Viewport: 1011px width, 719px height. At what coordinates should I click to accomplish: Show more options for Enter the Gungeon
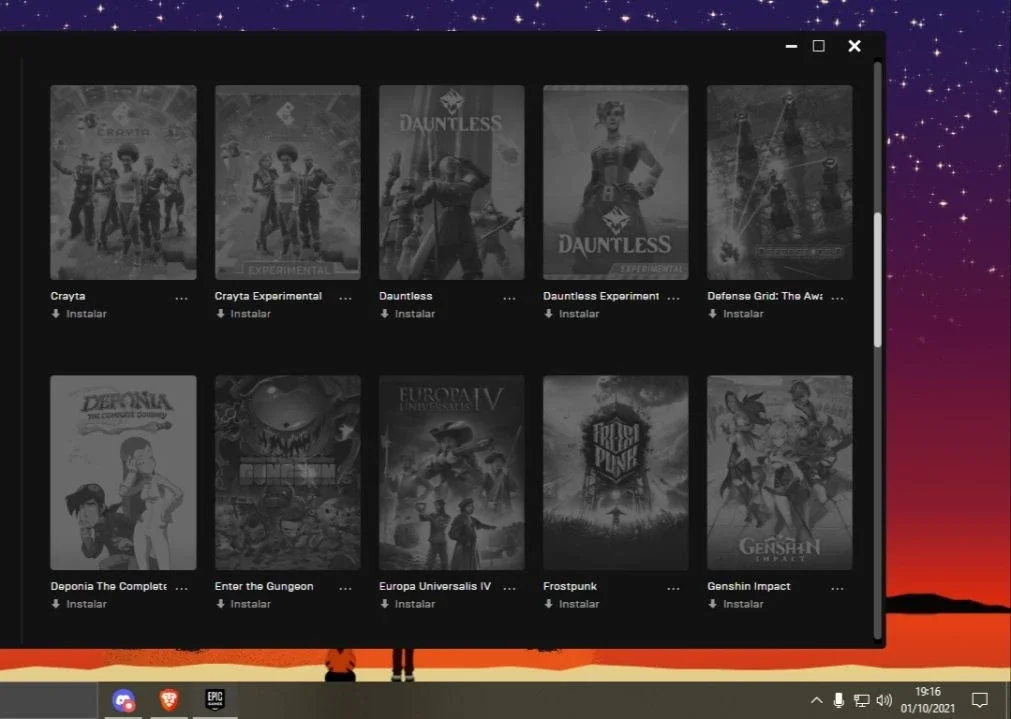(x=346, y=588)
